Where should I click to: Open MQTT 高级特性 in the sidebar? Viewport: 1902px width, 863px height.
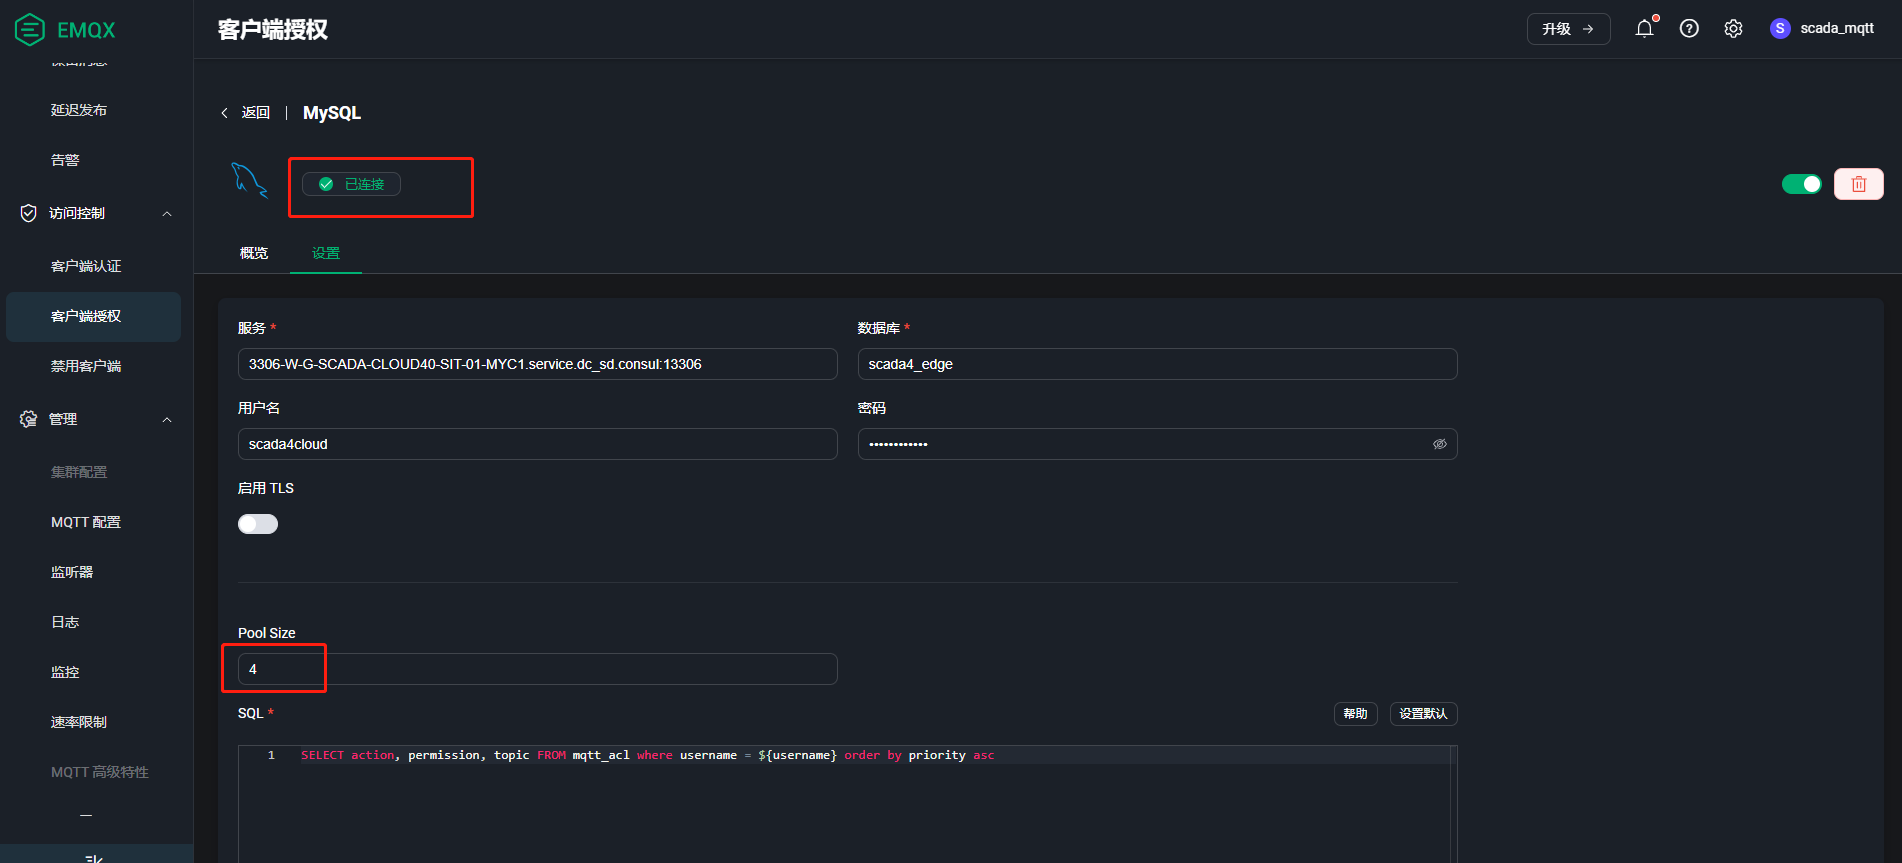pyautogui.click(x=100, y=772)
